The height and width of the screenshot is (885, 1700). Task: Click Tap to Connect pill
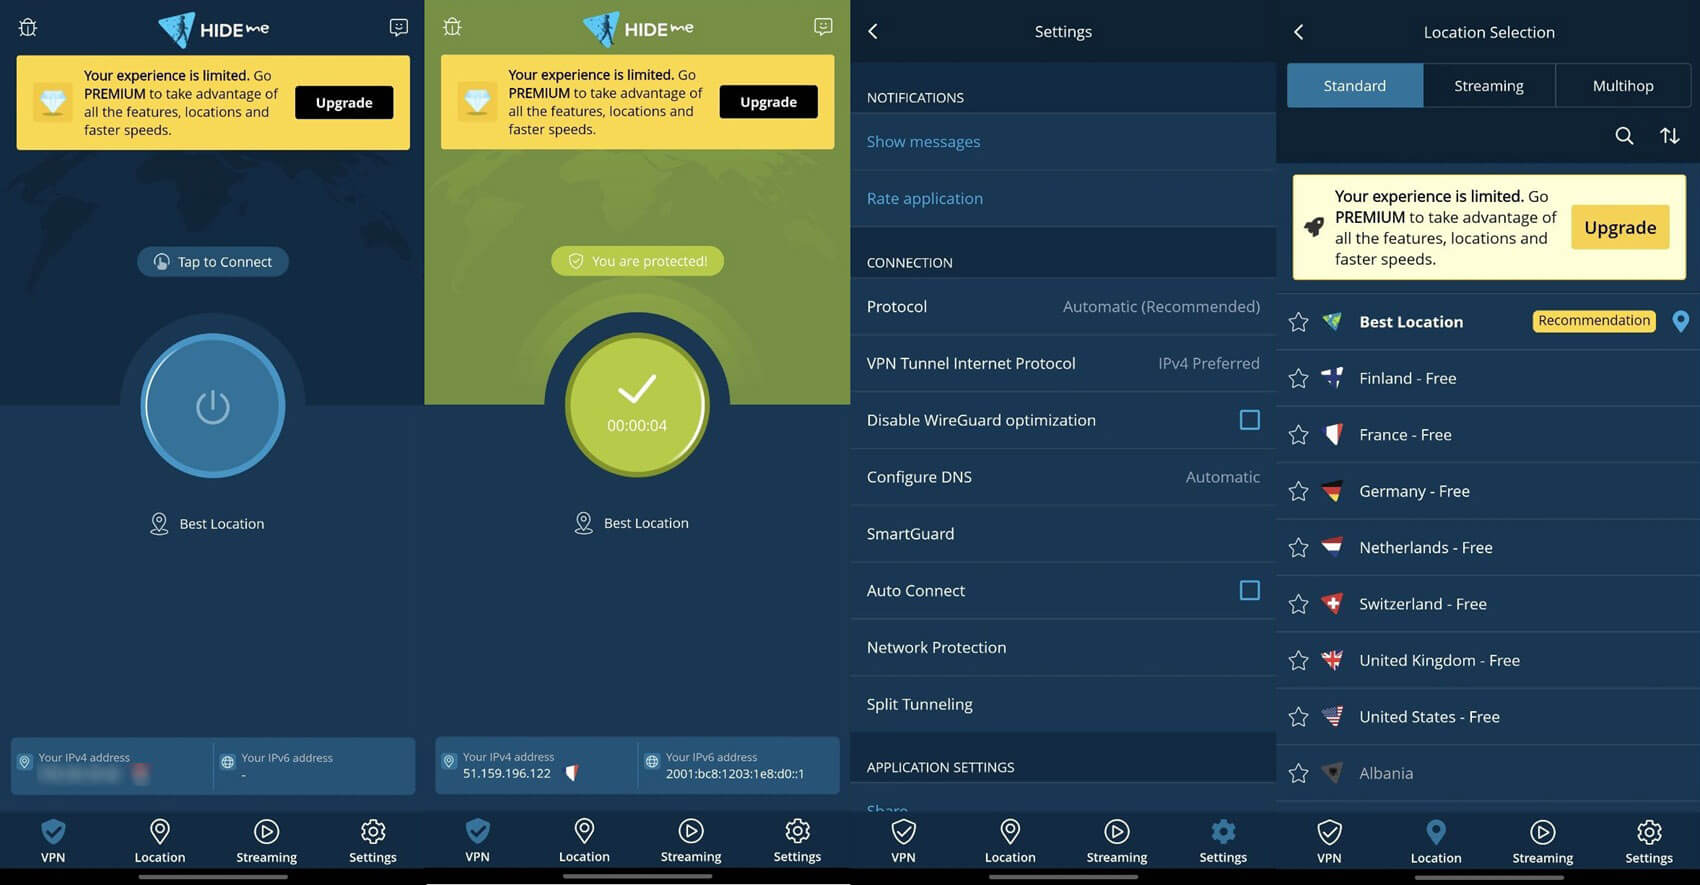pyautogui.click(x=213, y=262)
